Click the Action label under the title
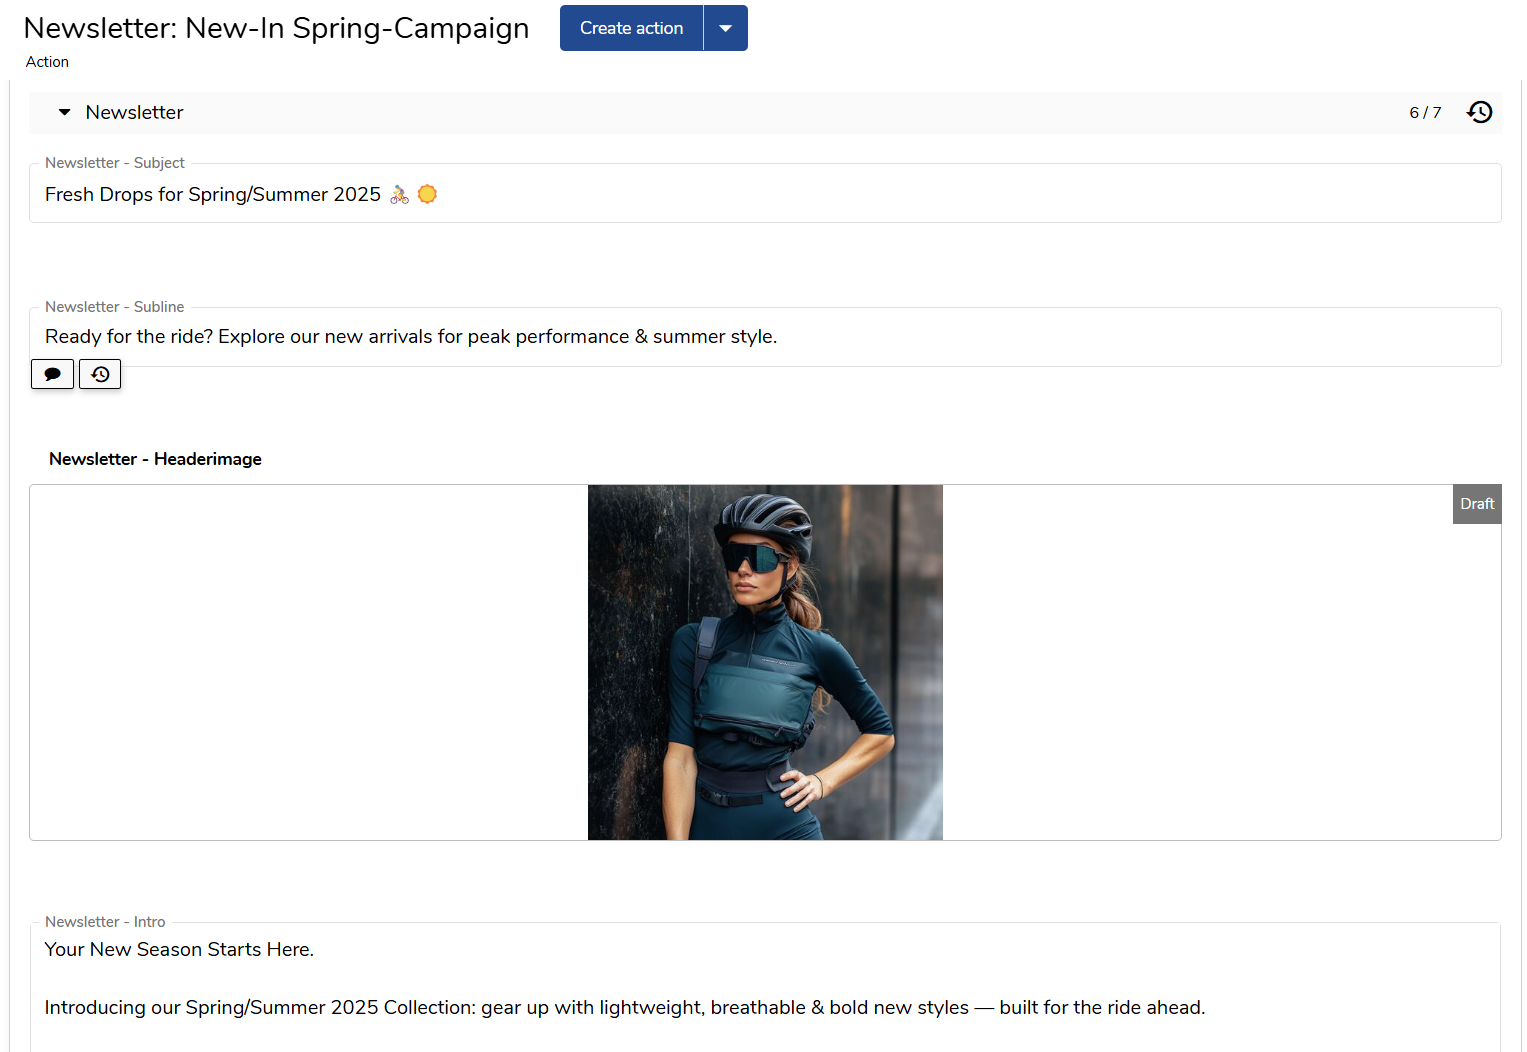This screenshot has height=1052, width=1527. 47,62
